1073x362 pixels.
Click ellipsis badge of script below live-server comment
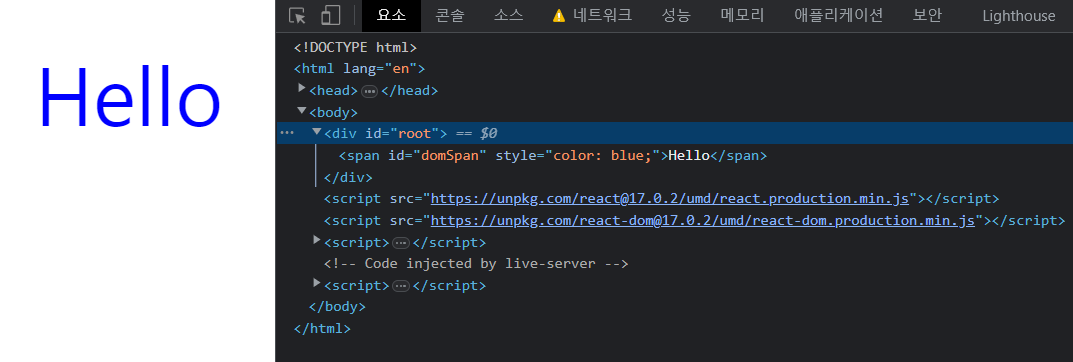(401, 286)
